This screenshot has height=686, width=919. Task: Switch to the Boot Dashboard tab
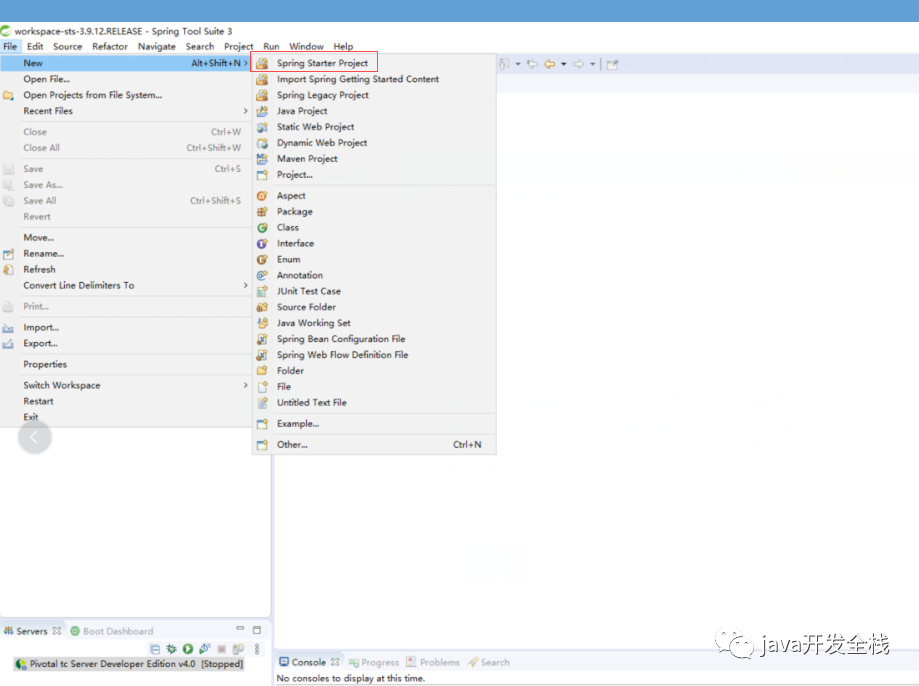tap(117, 631)
